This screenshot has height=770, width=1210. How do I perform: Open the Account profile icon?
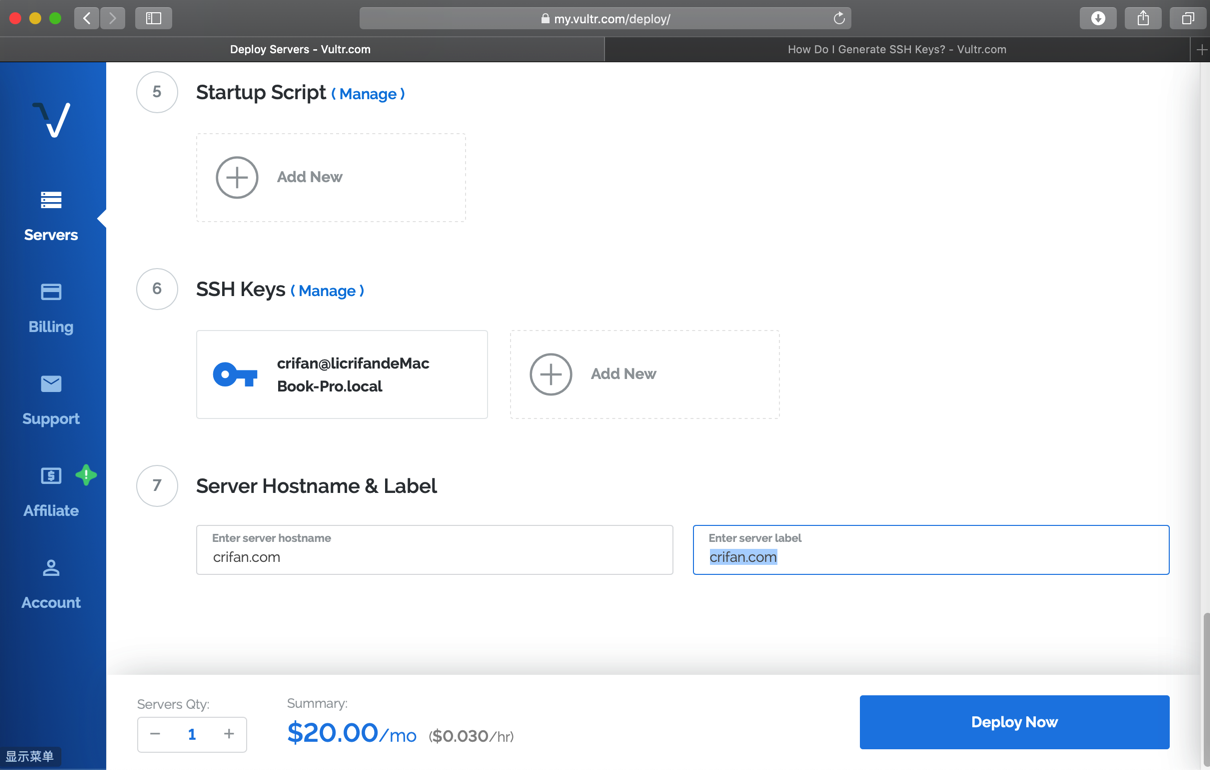coord(51,568)
